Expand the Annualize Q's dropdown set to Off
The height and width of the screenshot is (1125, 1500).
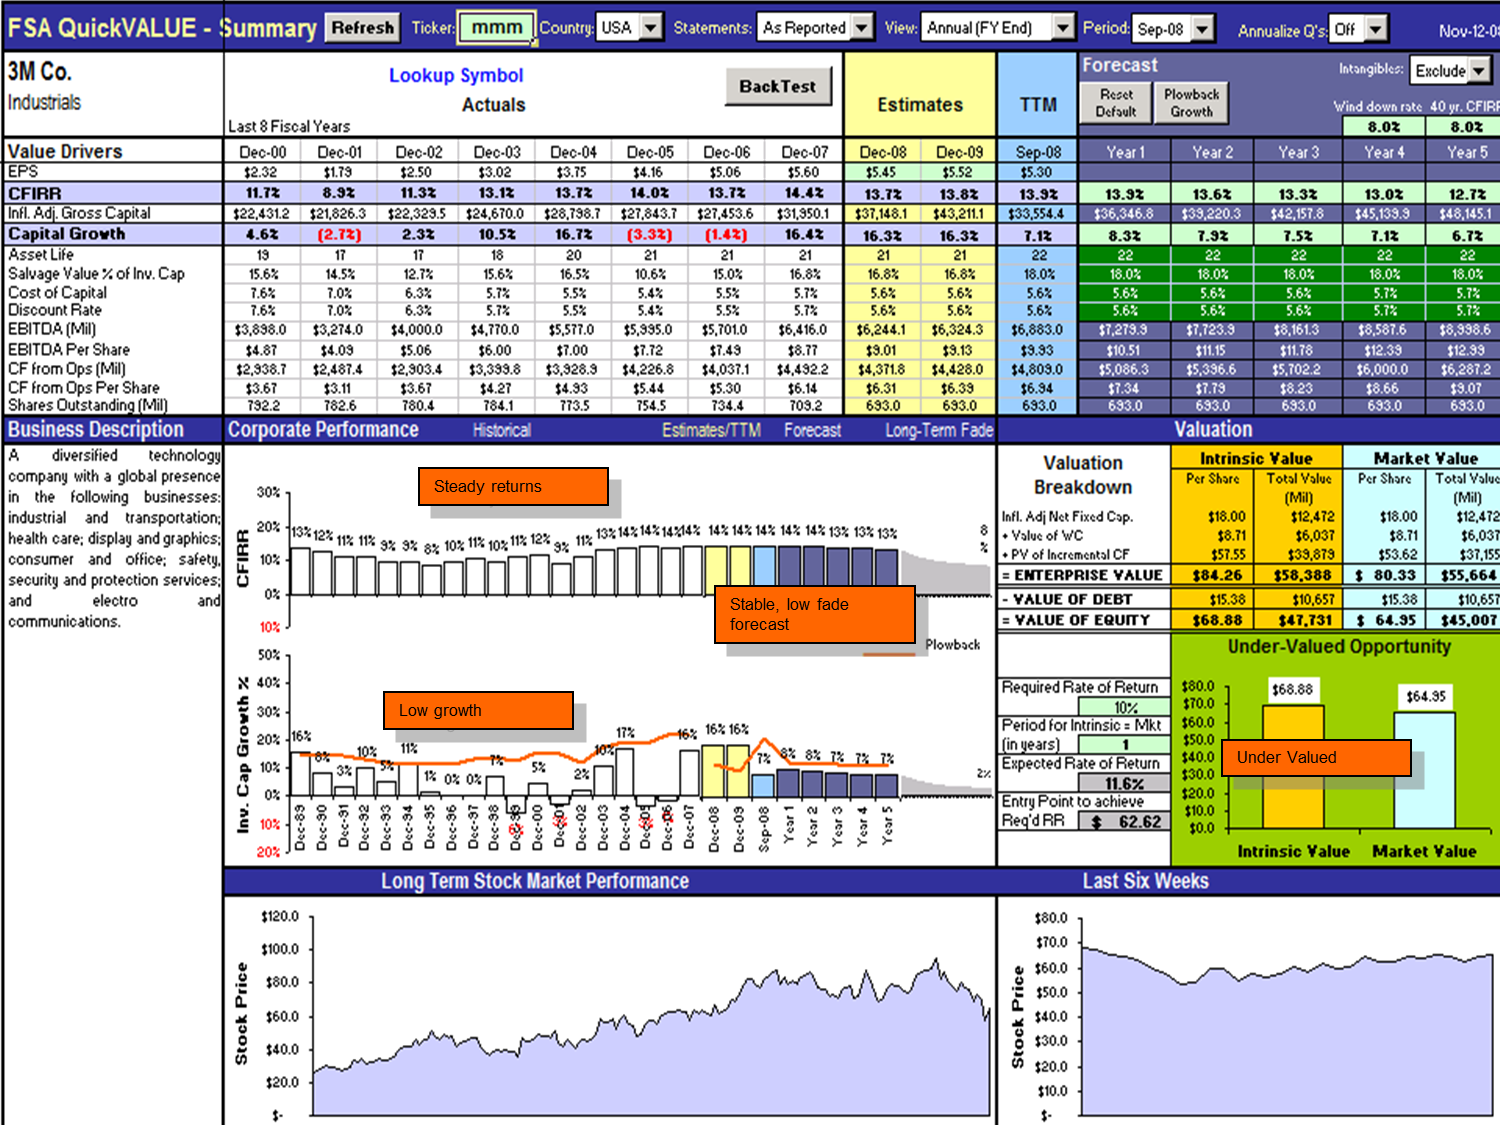tap(1377, 29)
